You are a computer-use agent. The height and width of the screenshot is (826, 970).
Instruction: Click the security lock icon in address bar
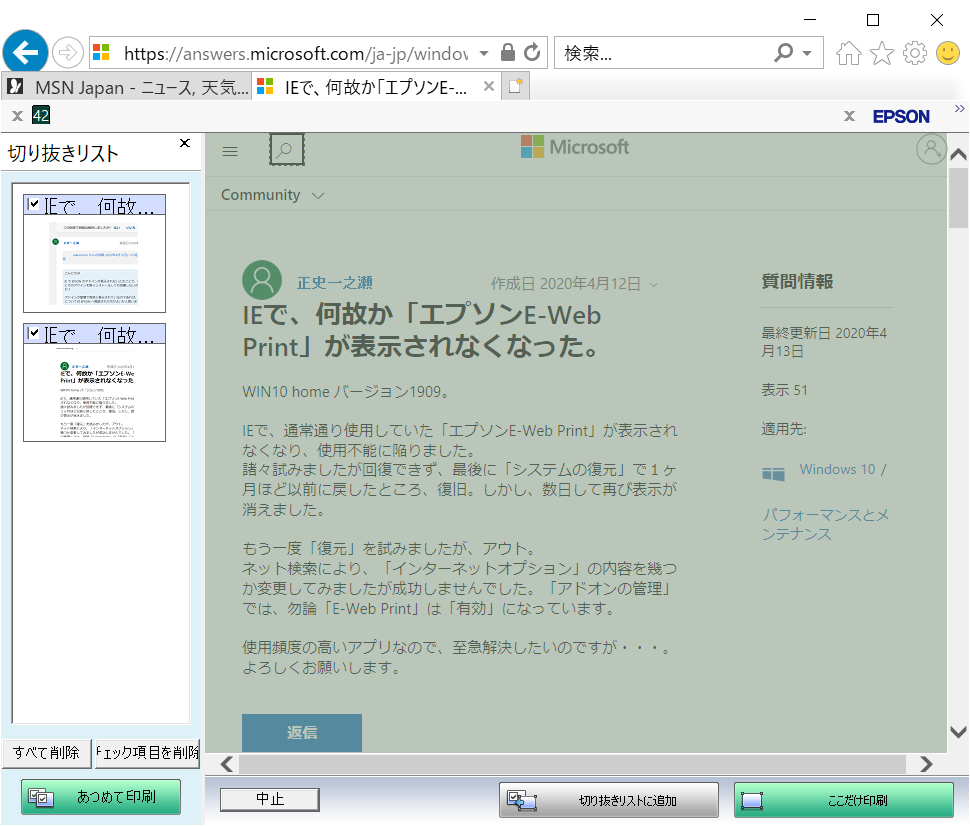[x=507, y=53]
